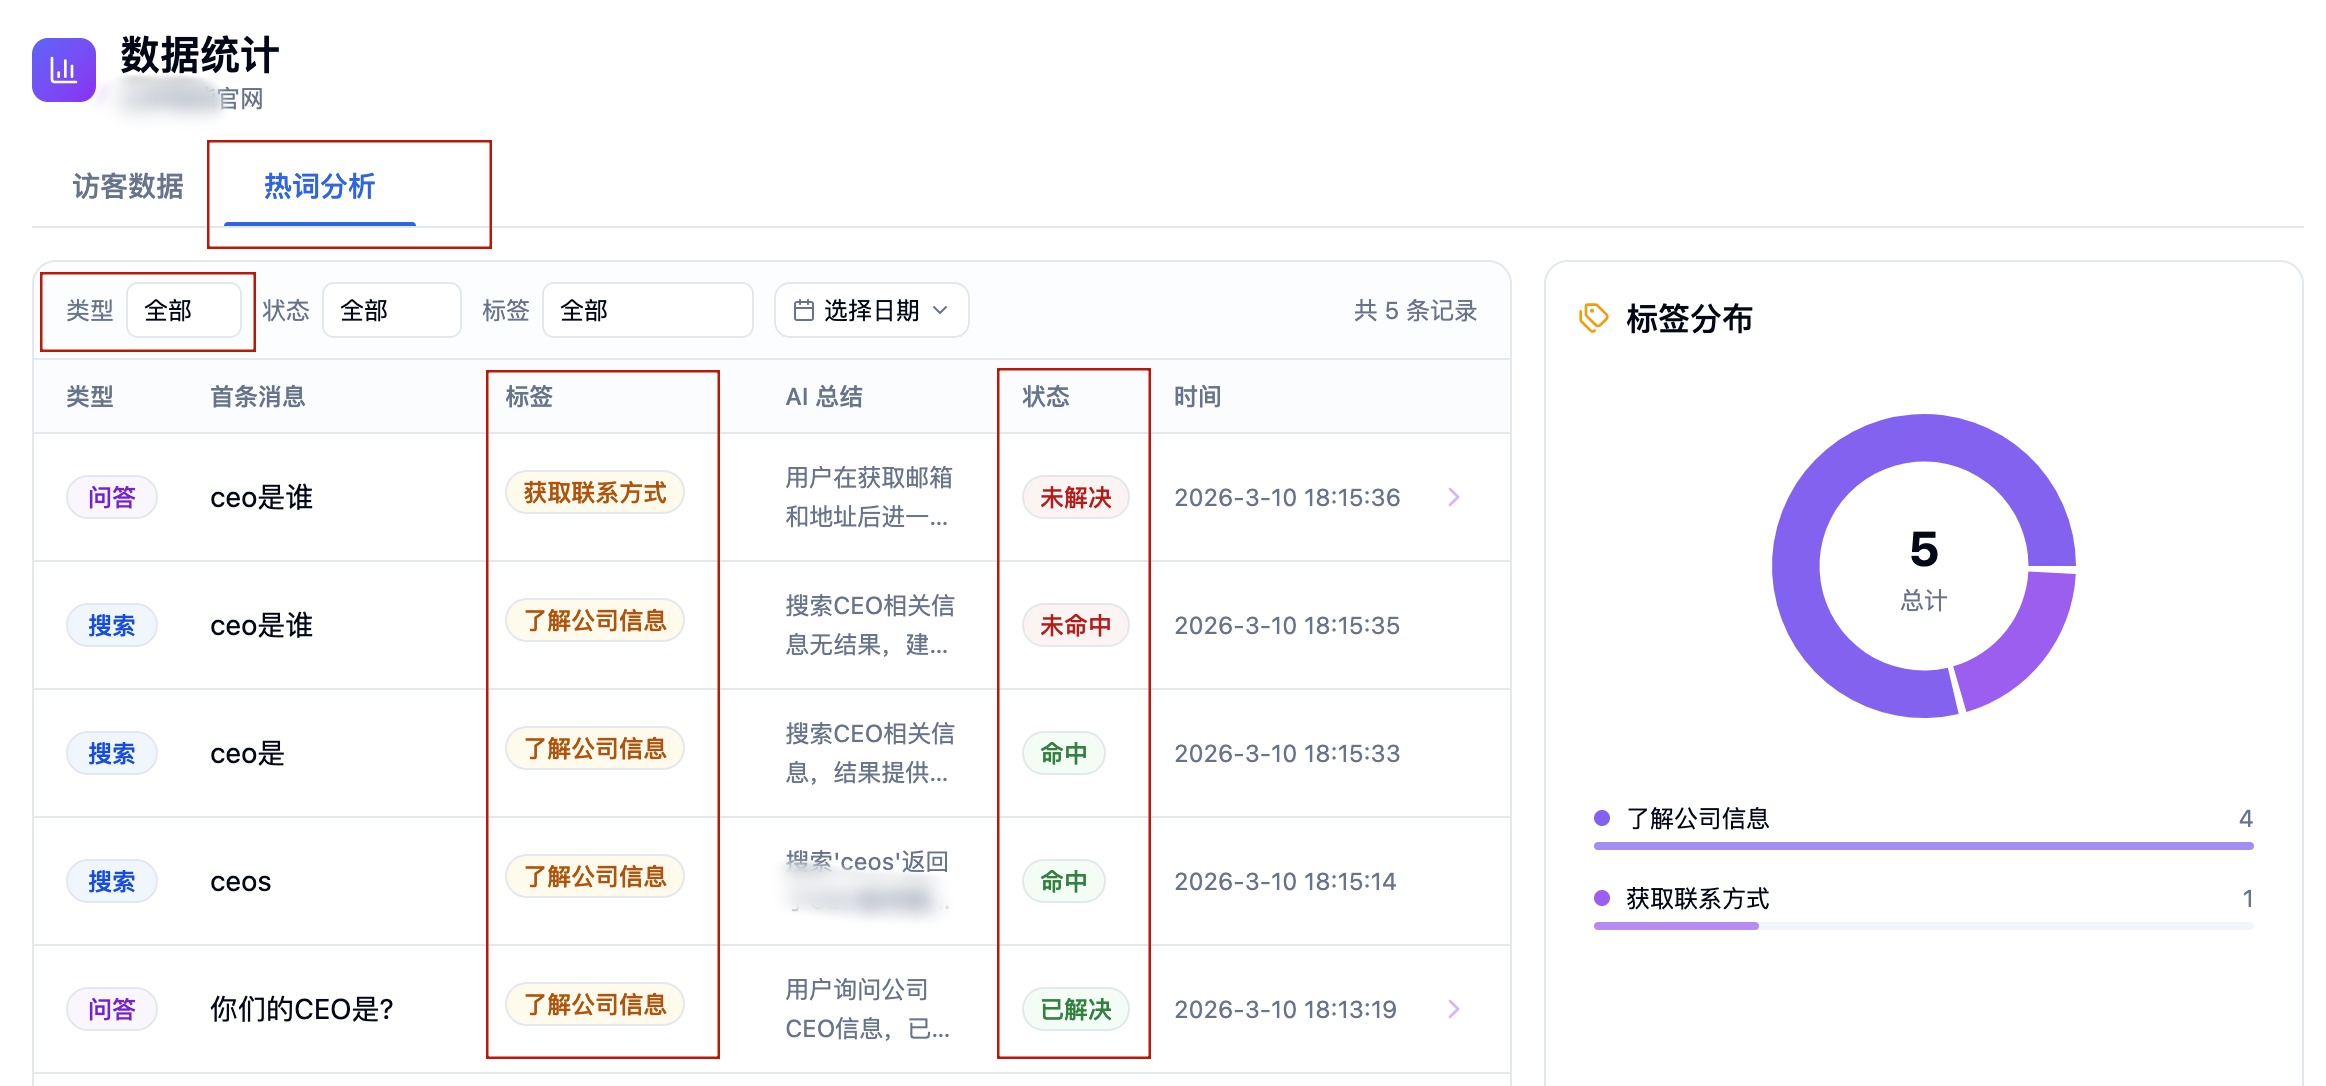Click the calendar icon in date picker
Image resolution: width=2326 pixels, height=1086 pixels.
coord(803,310)
